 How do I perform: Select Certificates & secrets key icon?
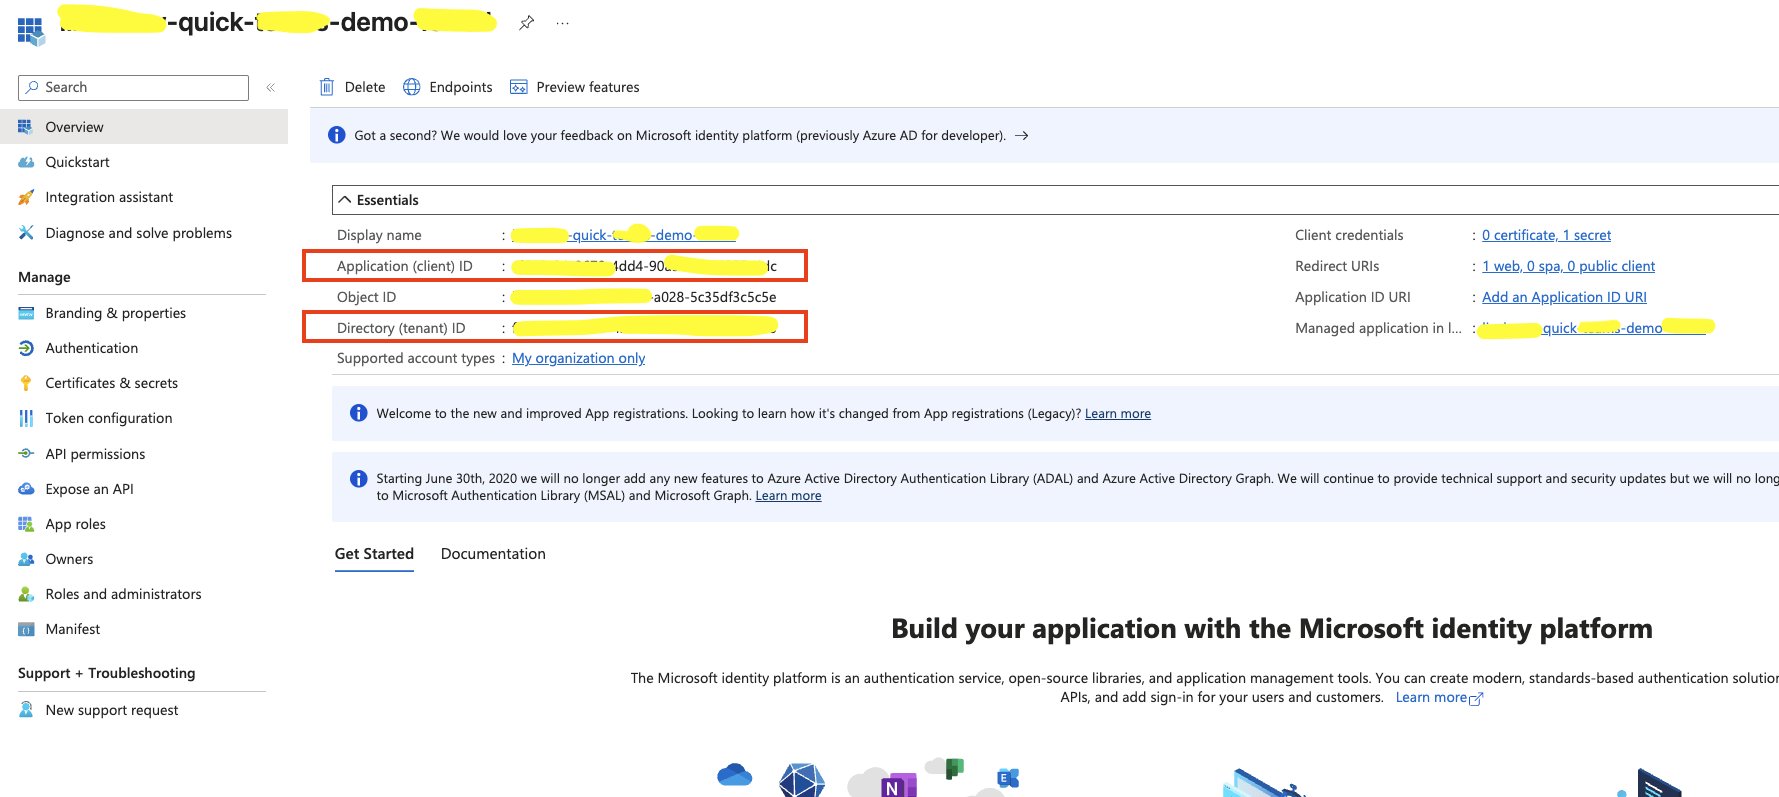click(26, 383)
